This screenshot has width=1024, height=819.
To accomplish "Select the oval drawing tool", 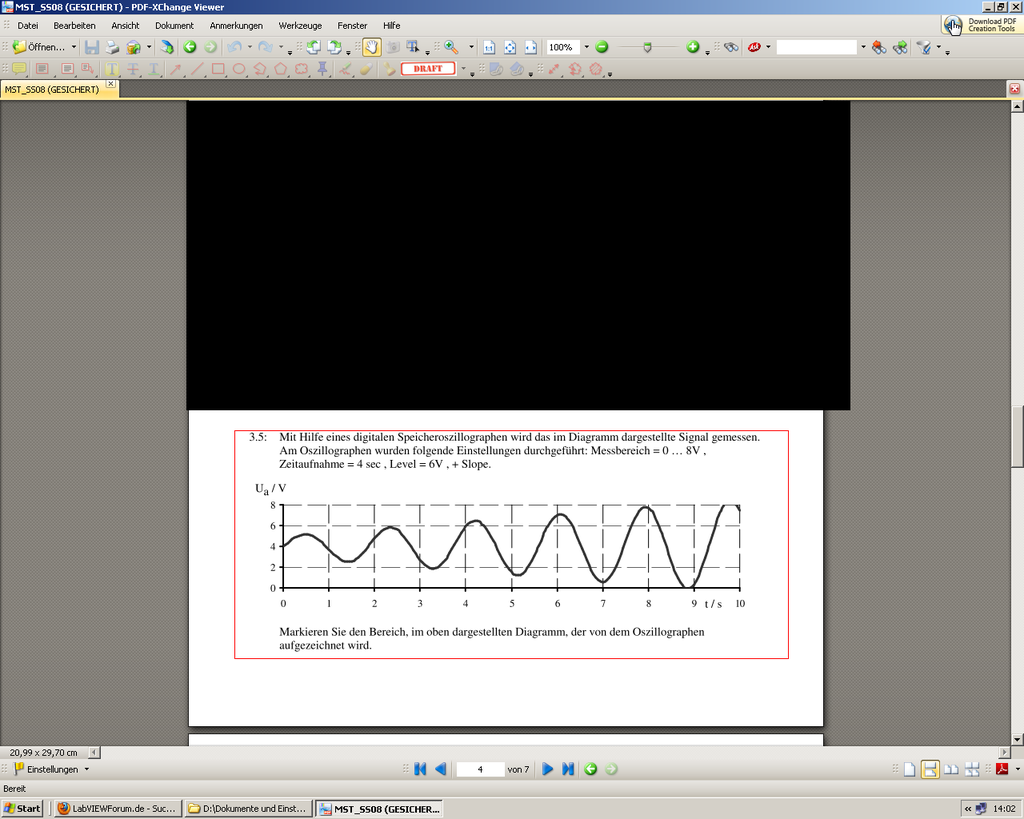I will 239,69.
